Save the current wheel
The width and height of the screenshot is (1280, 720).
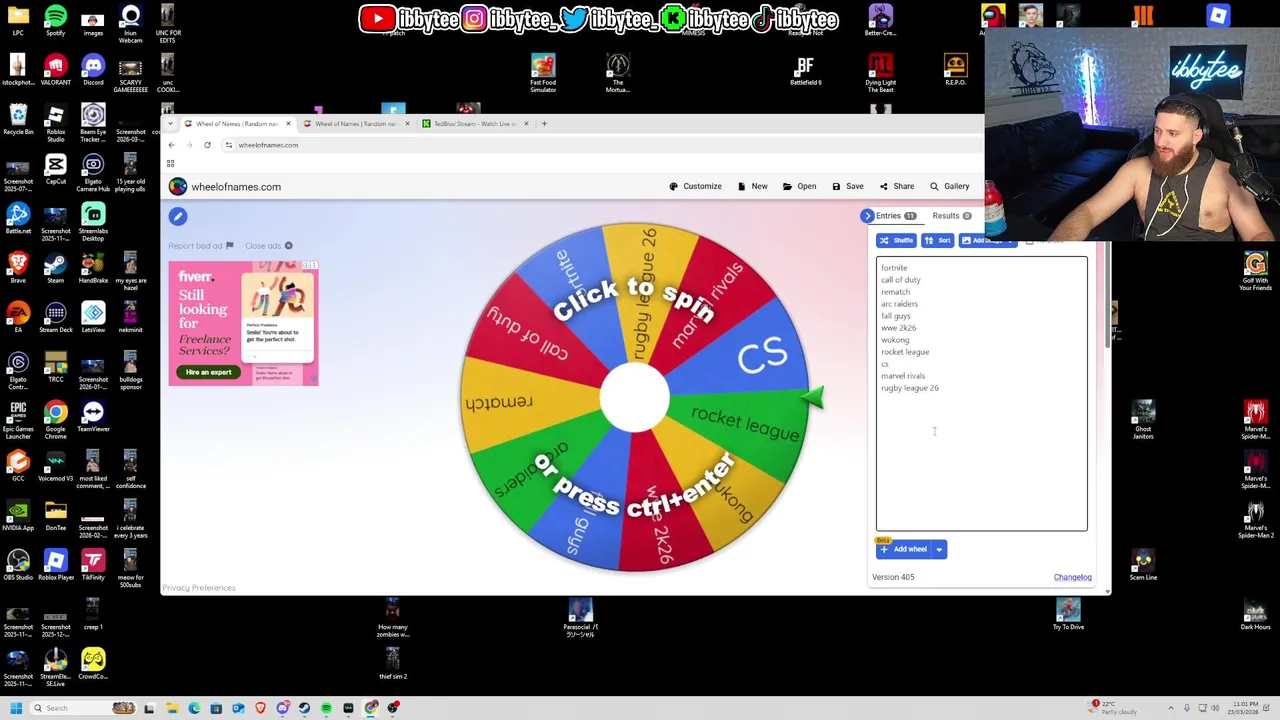click(x=848, y=186)
